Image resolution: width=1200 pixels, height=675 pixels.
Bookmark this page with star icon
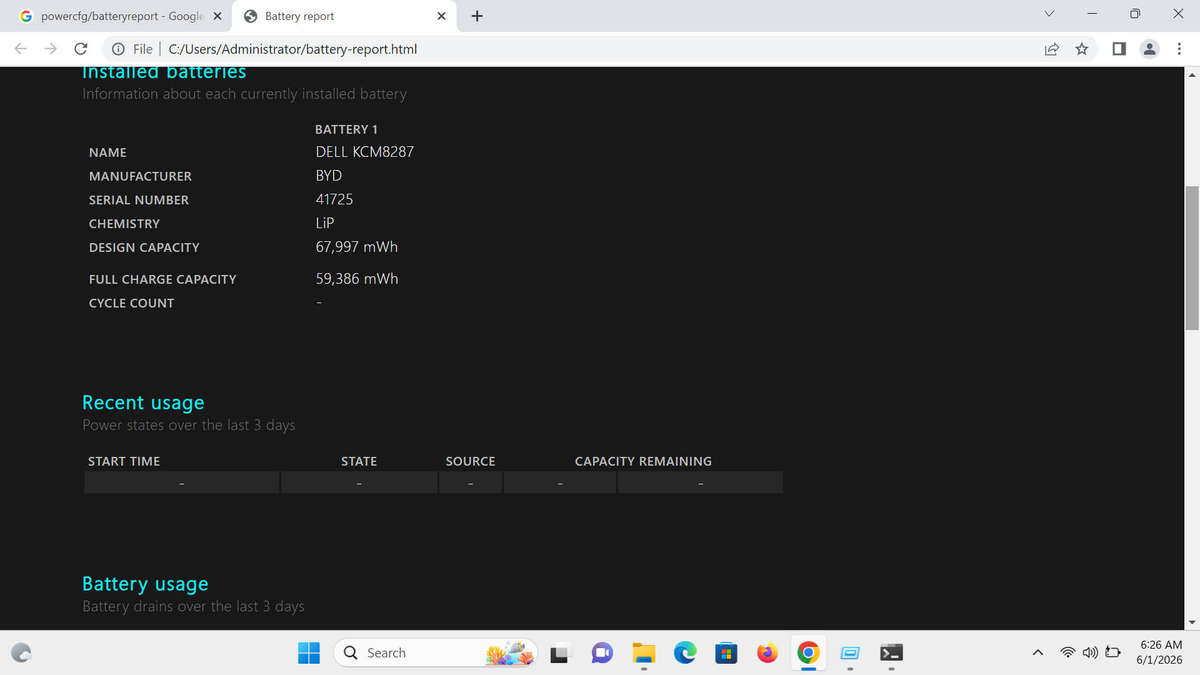tap(1081, 49)
